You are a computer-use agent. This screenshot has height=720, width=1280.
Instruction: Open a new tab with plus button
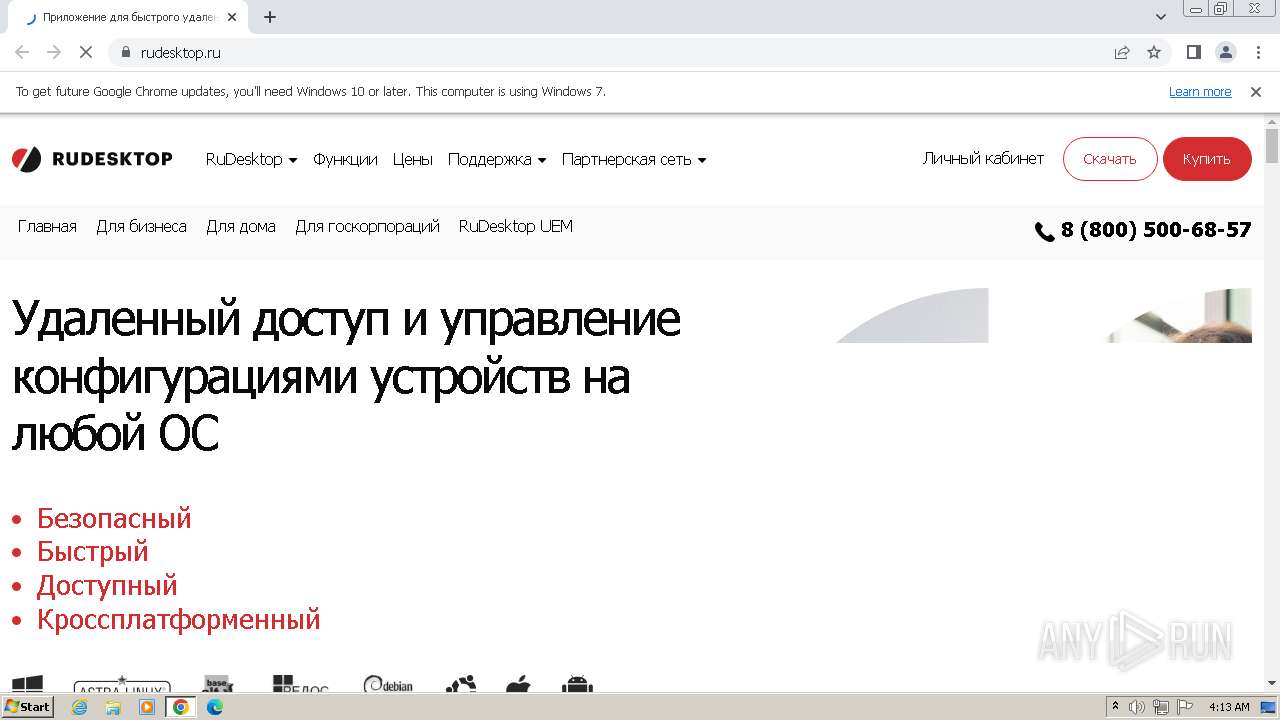pos(269,17)
